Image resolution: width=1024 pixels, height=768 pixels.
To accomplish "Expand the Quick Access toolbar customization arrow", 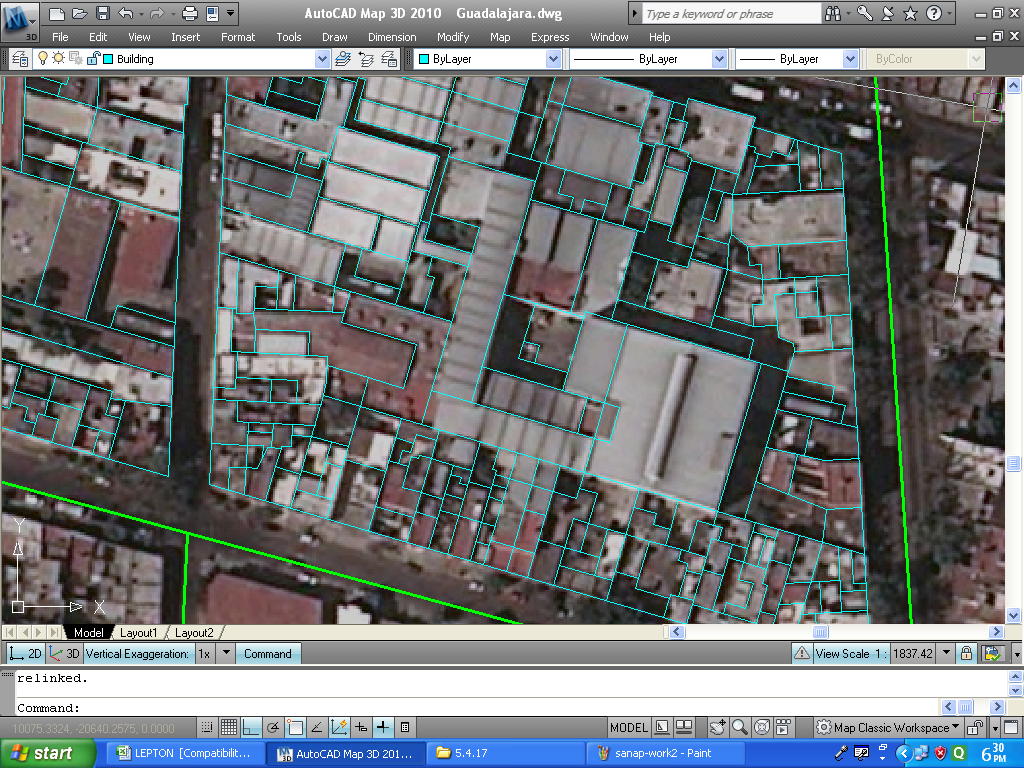I will pos(231,13).
